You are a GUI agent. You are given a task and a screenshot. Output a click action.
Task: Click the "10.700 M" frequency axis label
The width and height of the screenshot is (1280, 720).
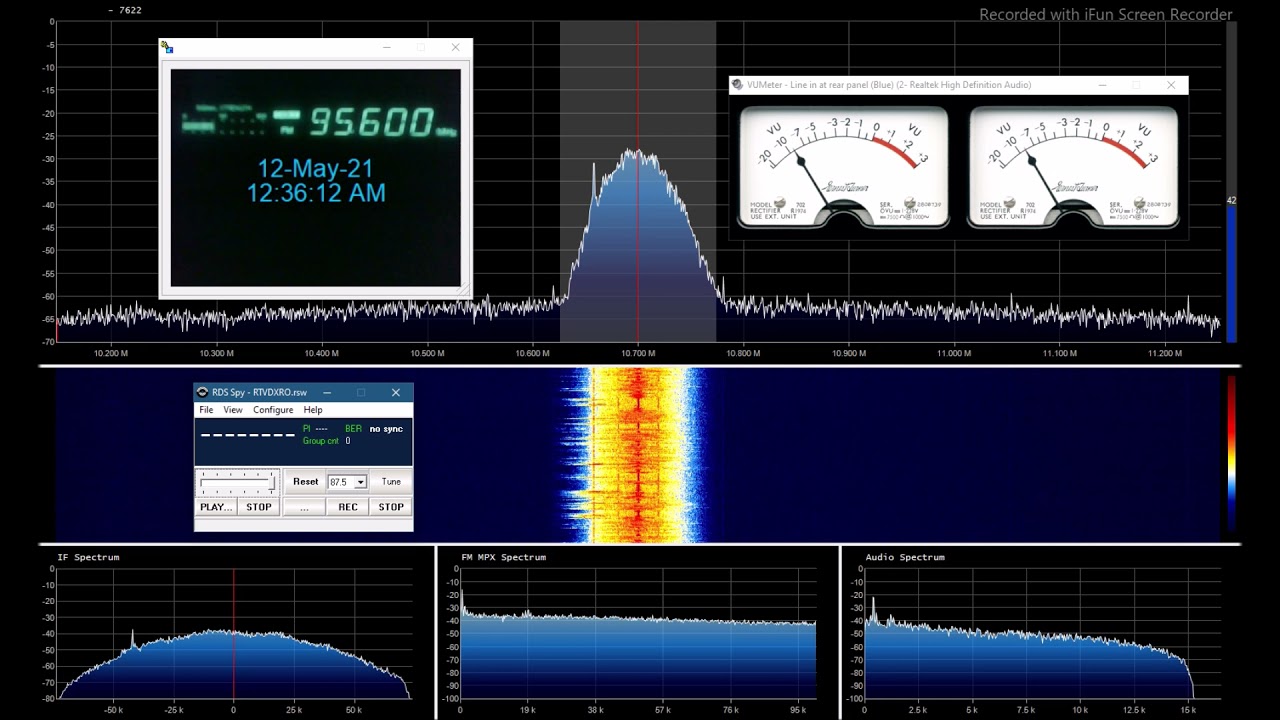pos(638,353)
